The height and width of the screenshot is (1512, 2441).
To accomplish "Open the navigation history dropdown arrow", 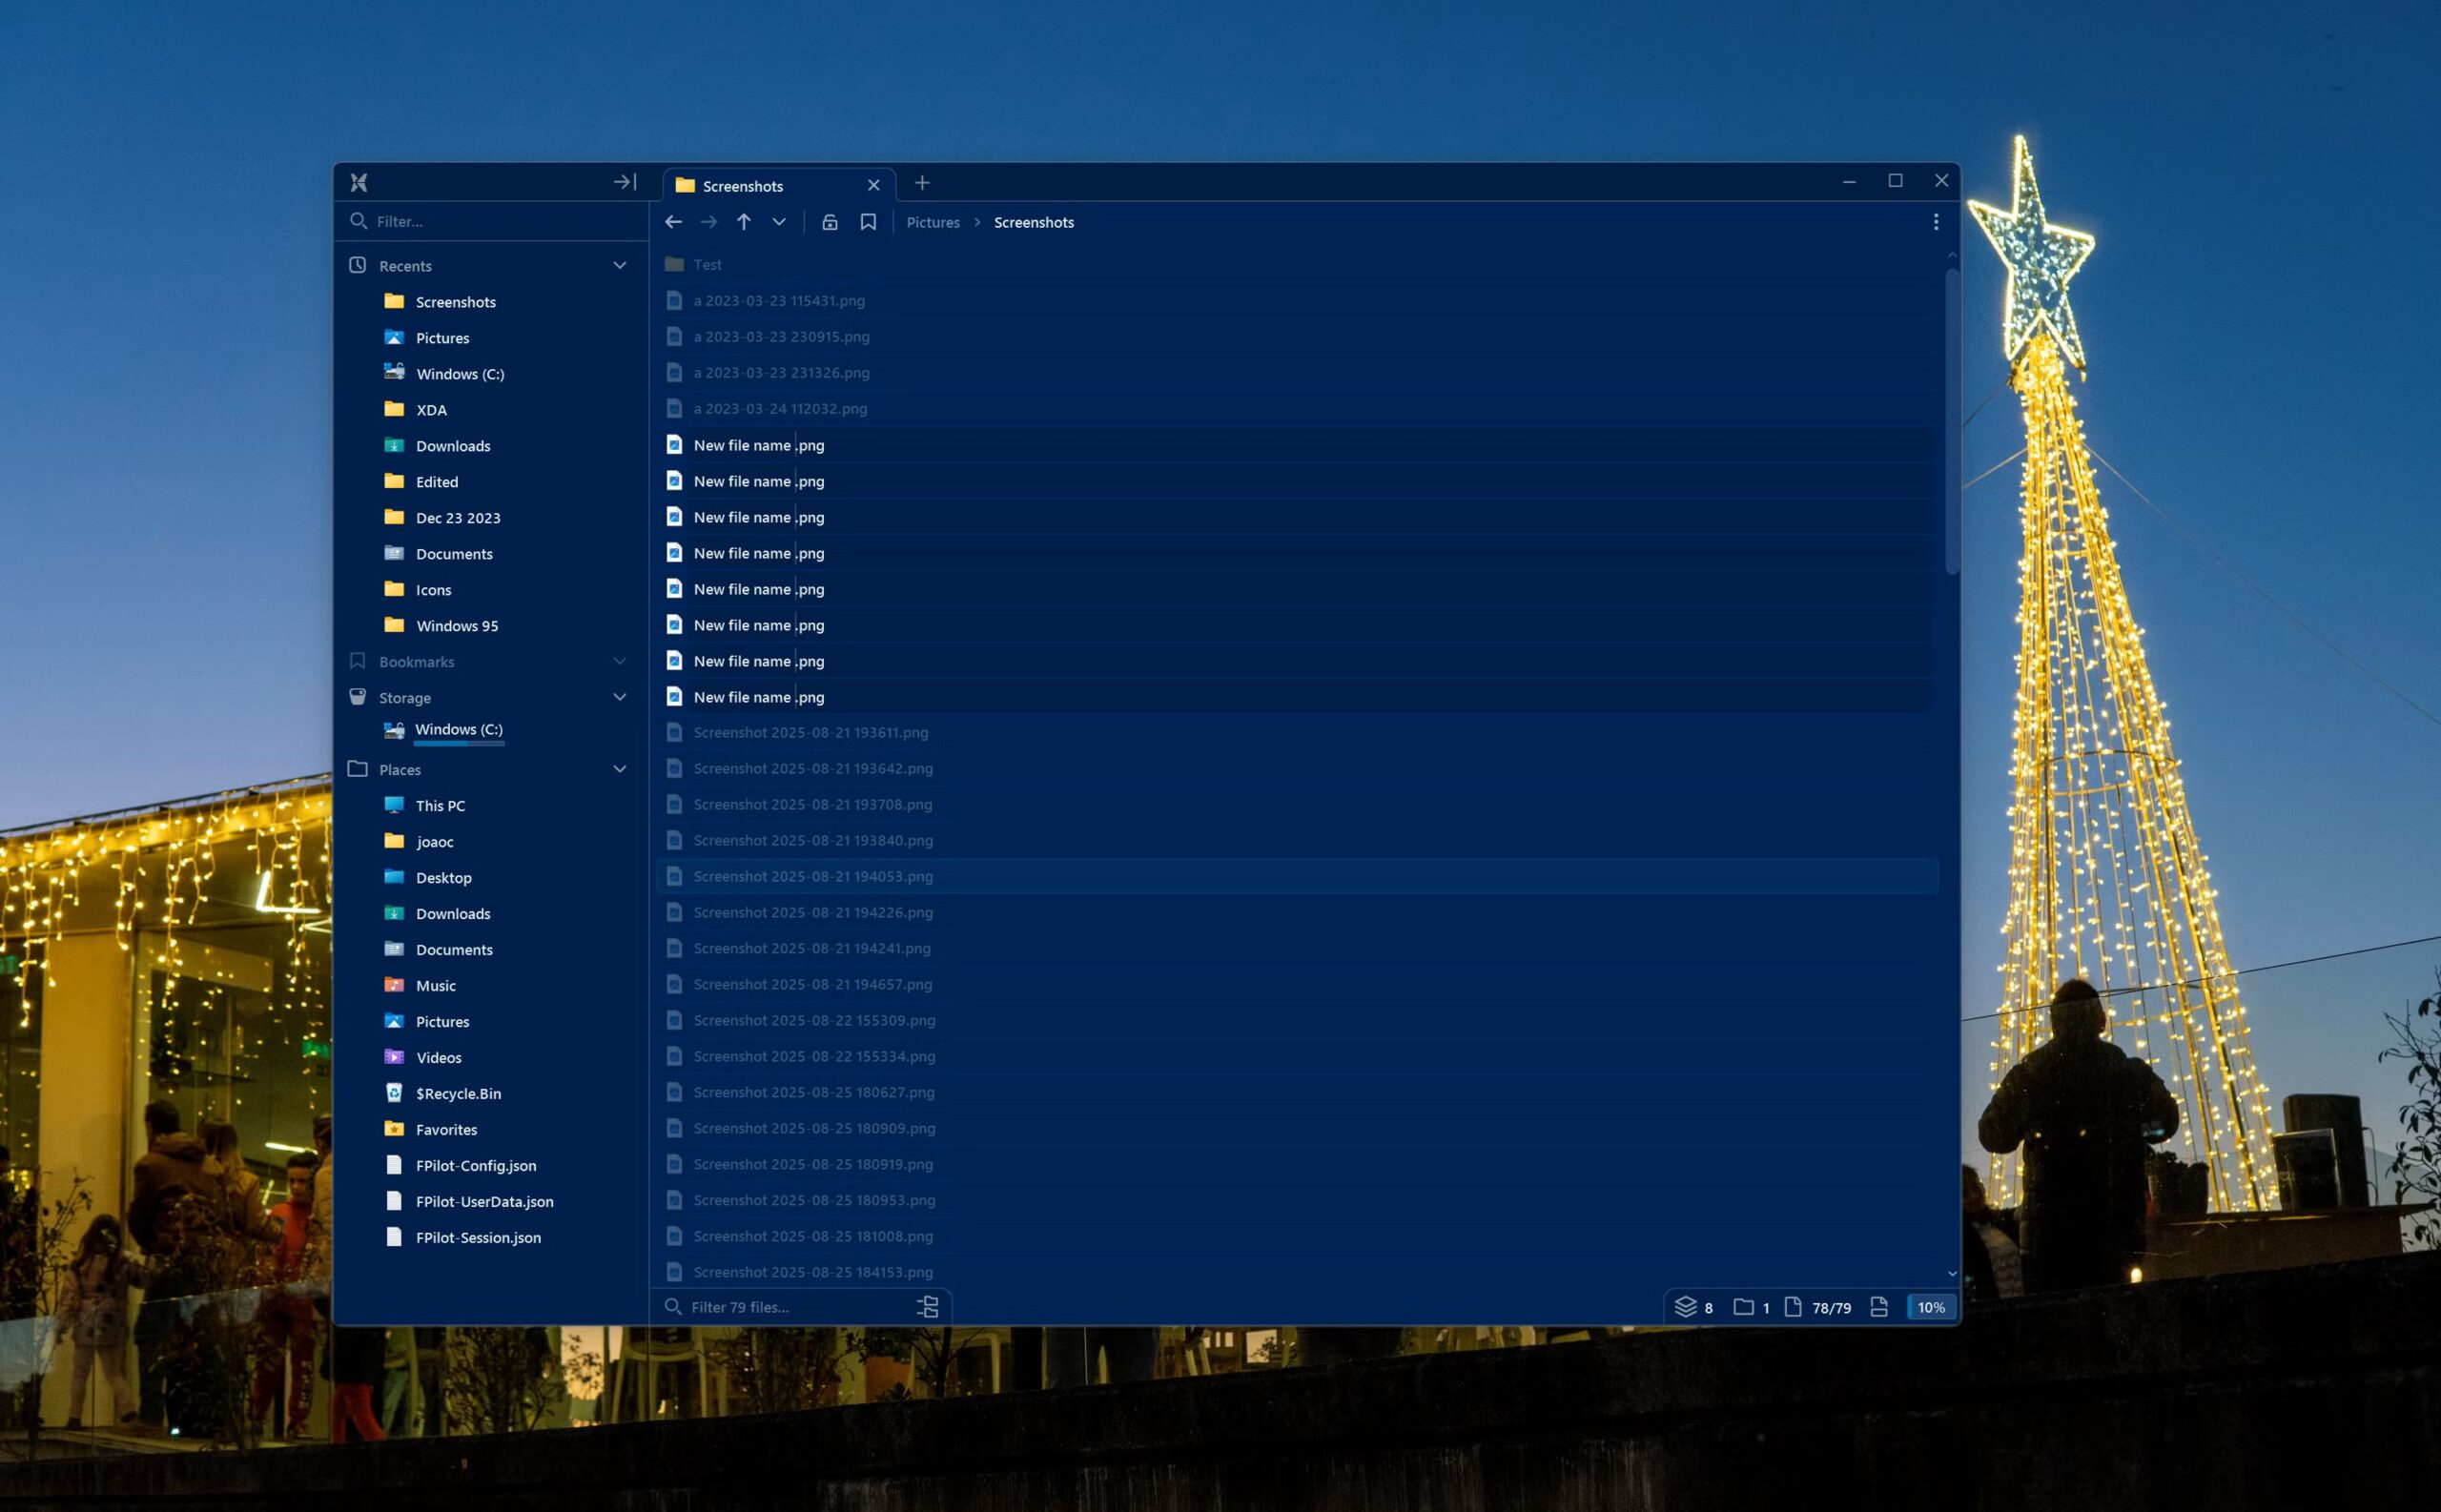I will 779,222.
